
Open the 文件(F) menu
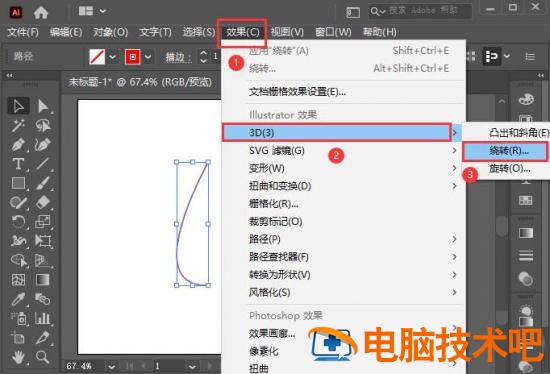pos(22,32)
